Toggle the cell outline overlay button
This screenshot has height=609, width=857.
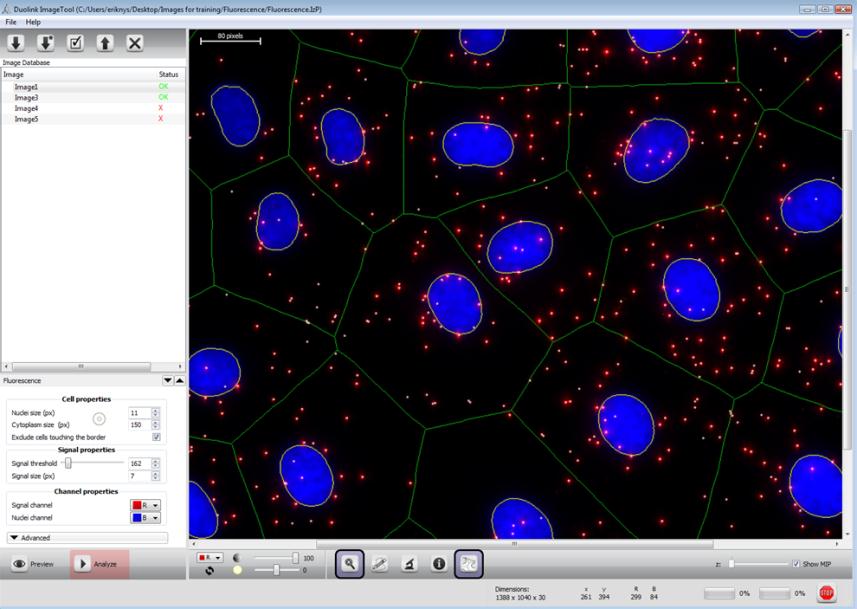click(469, 564)
